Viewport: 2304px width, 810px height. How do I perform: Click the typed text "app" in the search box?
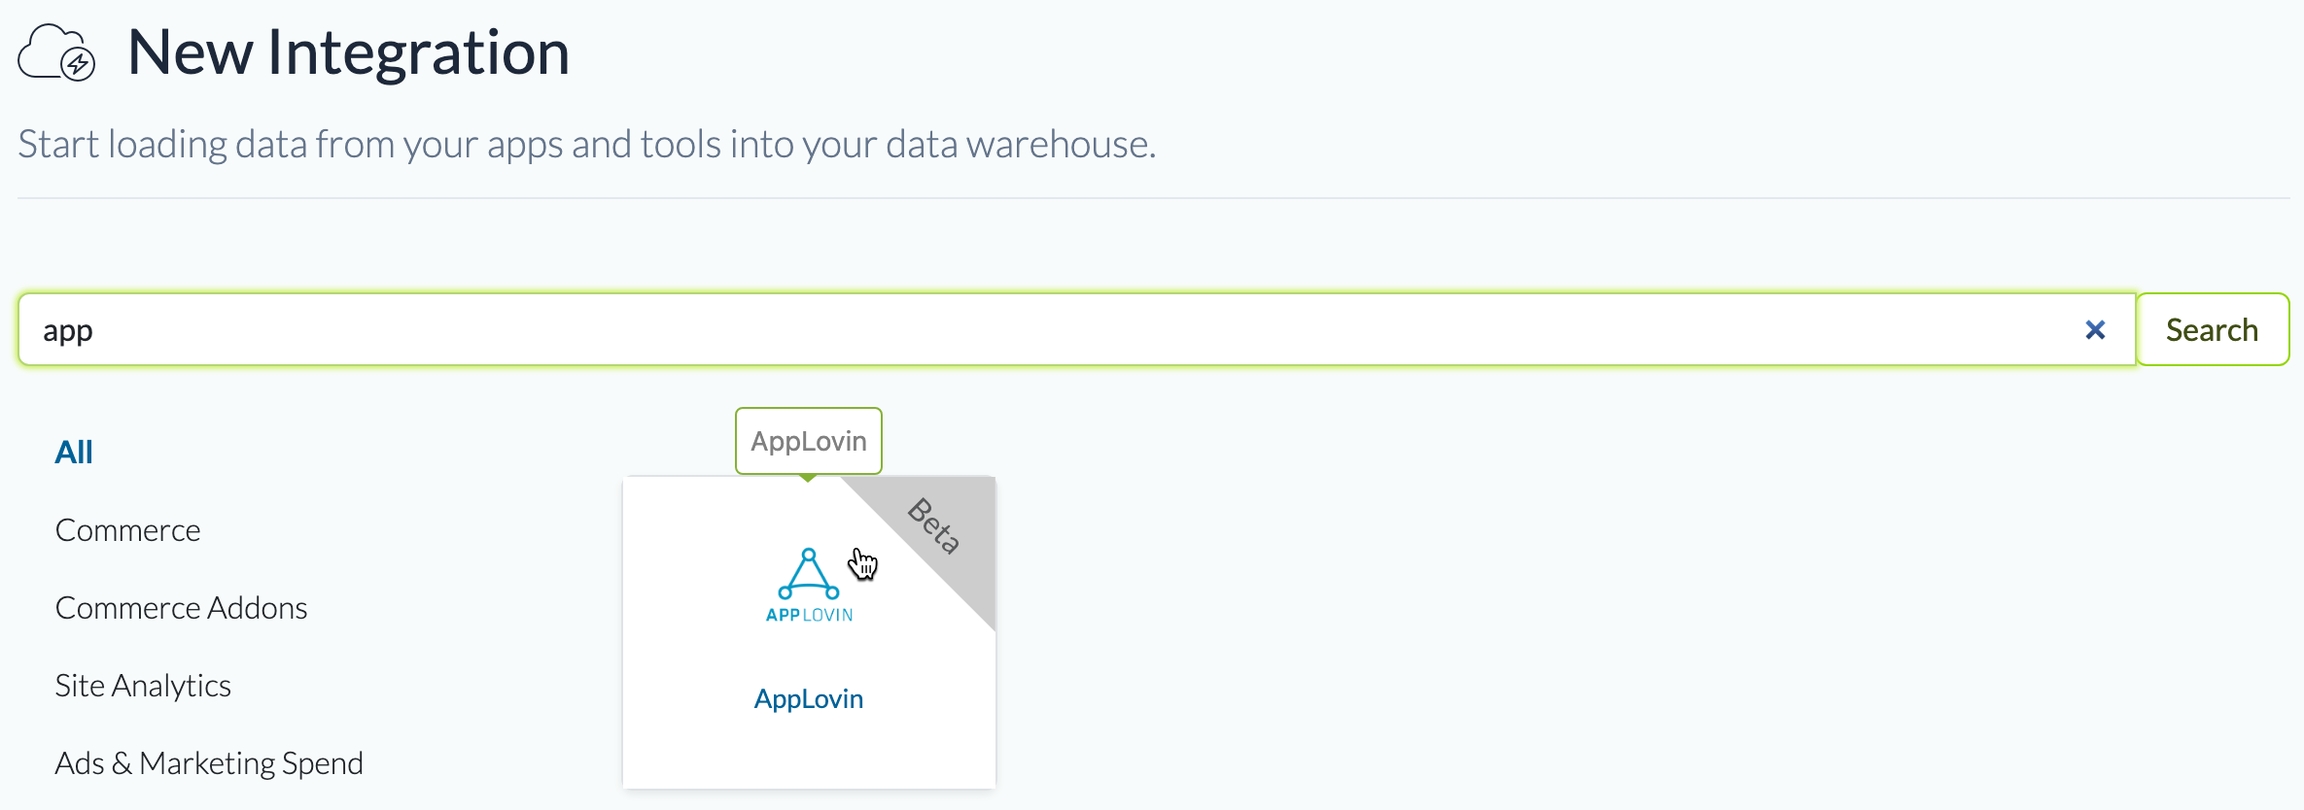click(68, 330)
